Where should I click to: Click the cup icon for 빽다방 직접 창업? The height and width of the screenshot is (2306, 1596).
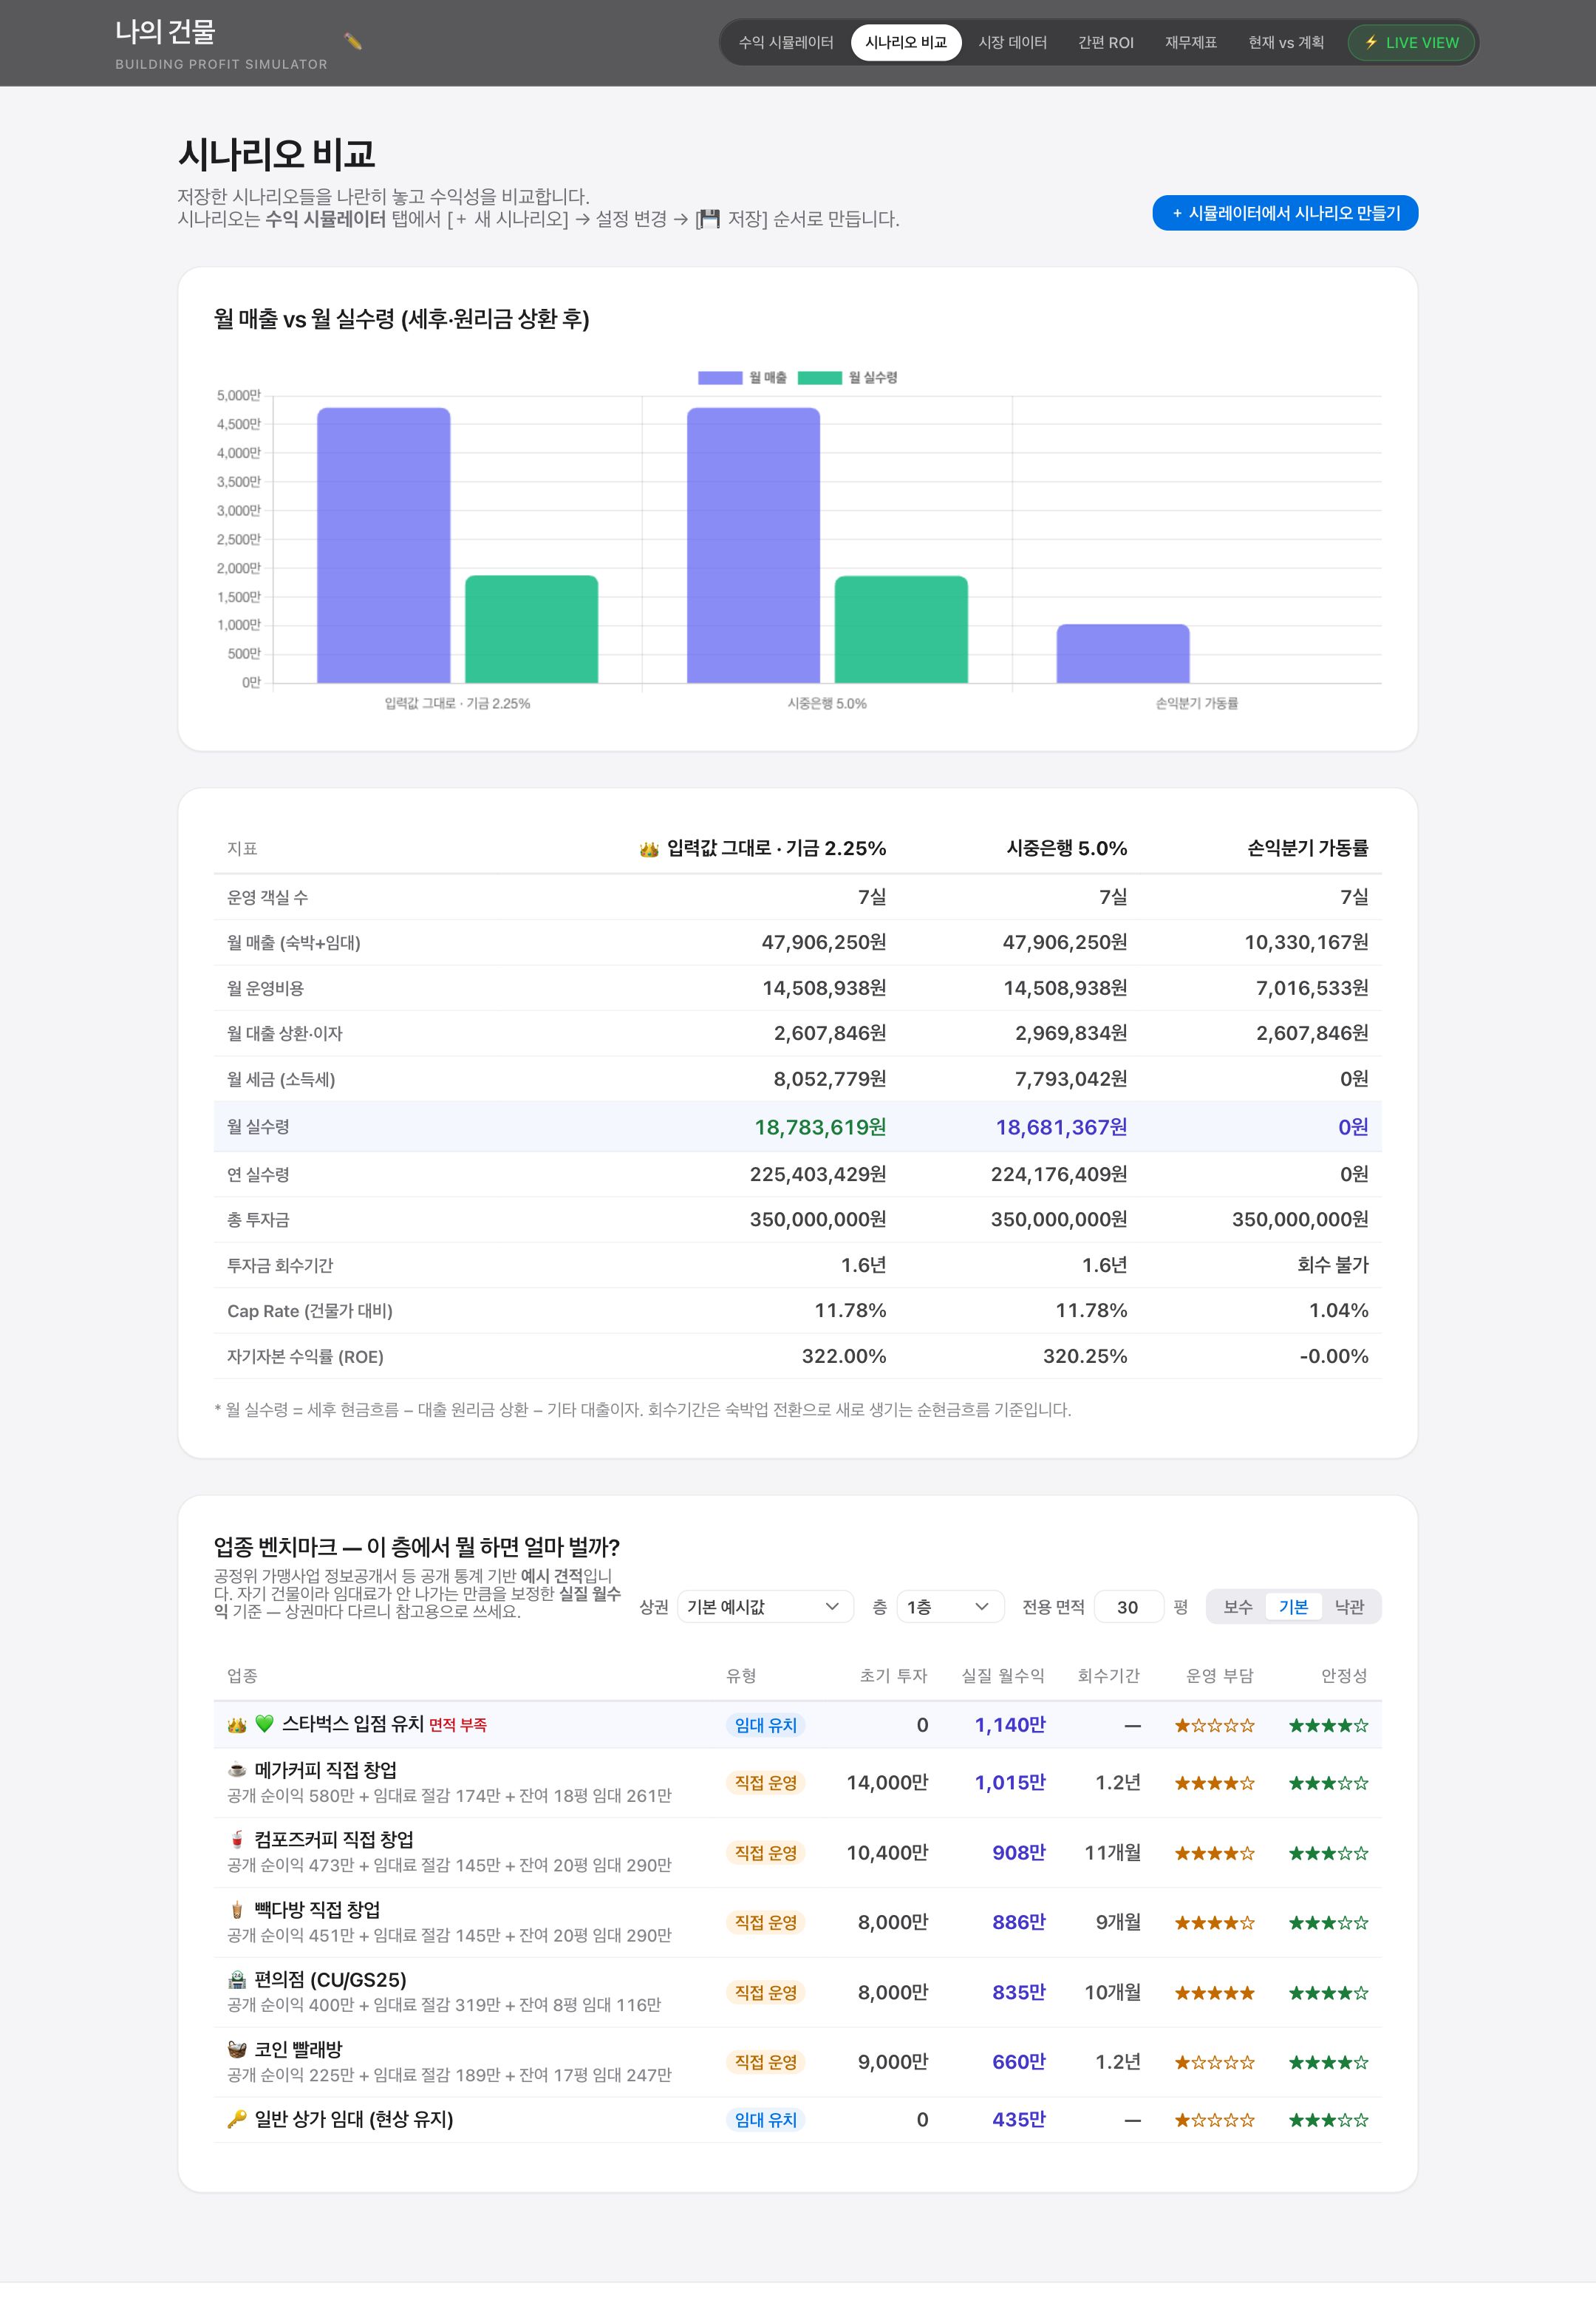pos(237,1909)
